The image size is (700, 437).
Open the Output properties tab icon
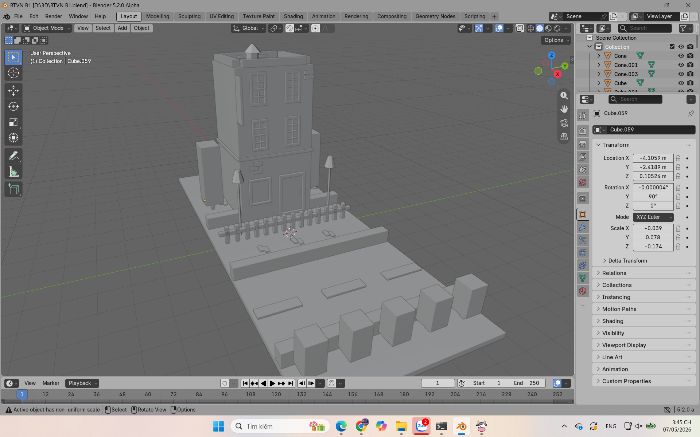[583, 144]
